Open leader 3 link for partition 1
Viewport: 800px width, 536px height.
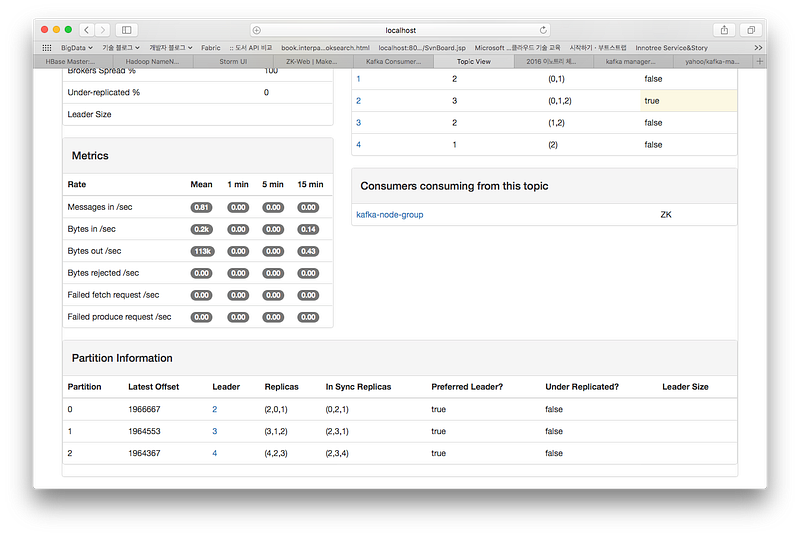pos(214,431)
